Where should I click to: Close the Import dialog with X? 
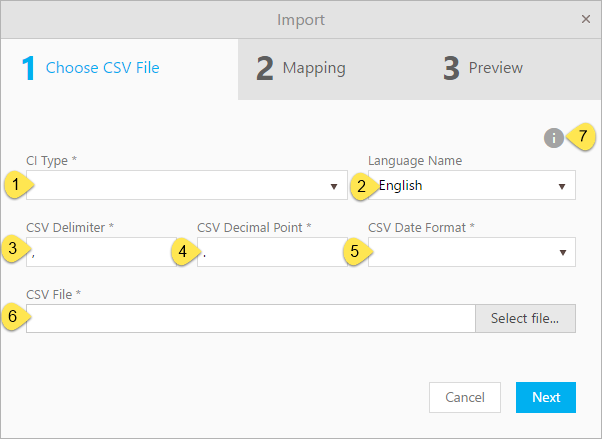(x=586, y=19)
